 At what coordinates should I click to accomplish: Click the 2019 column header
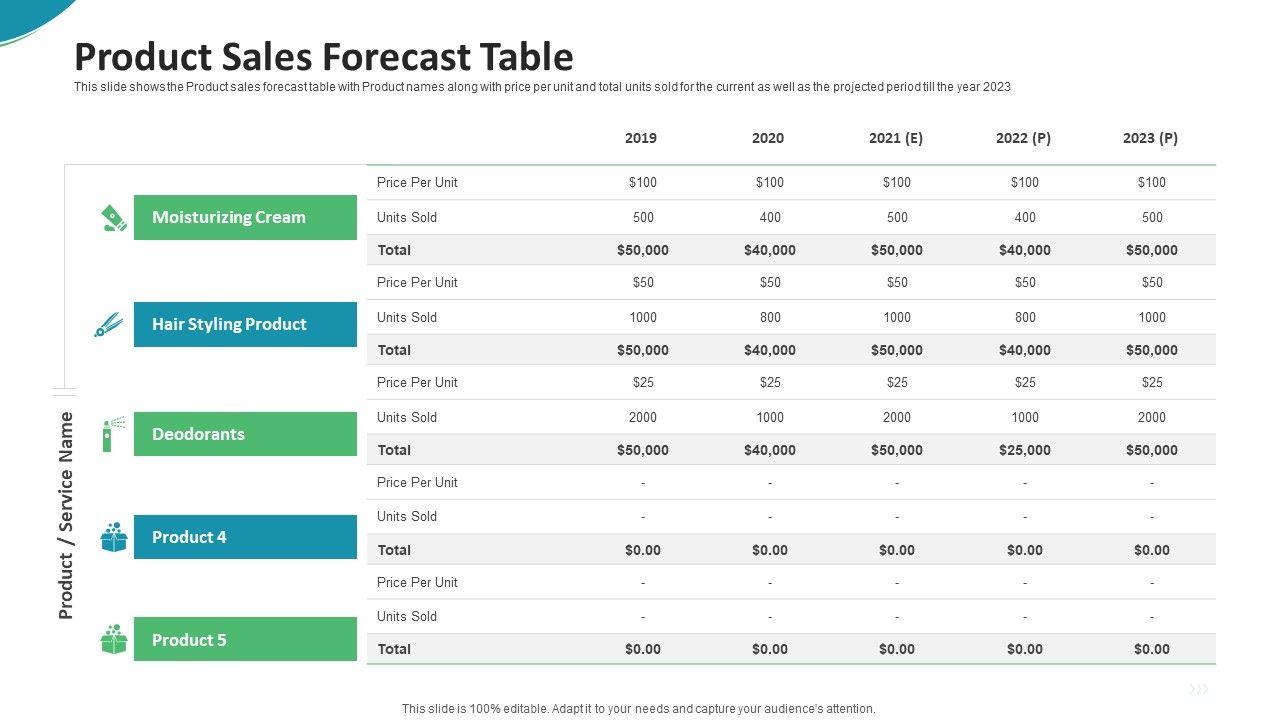point(641,138)
